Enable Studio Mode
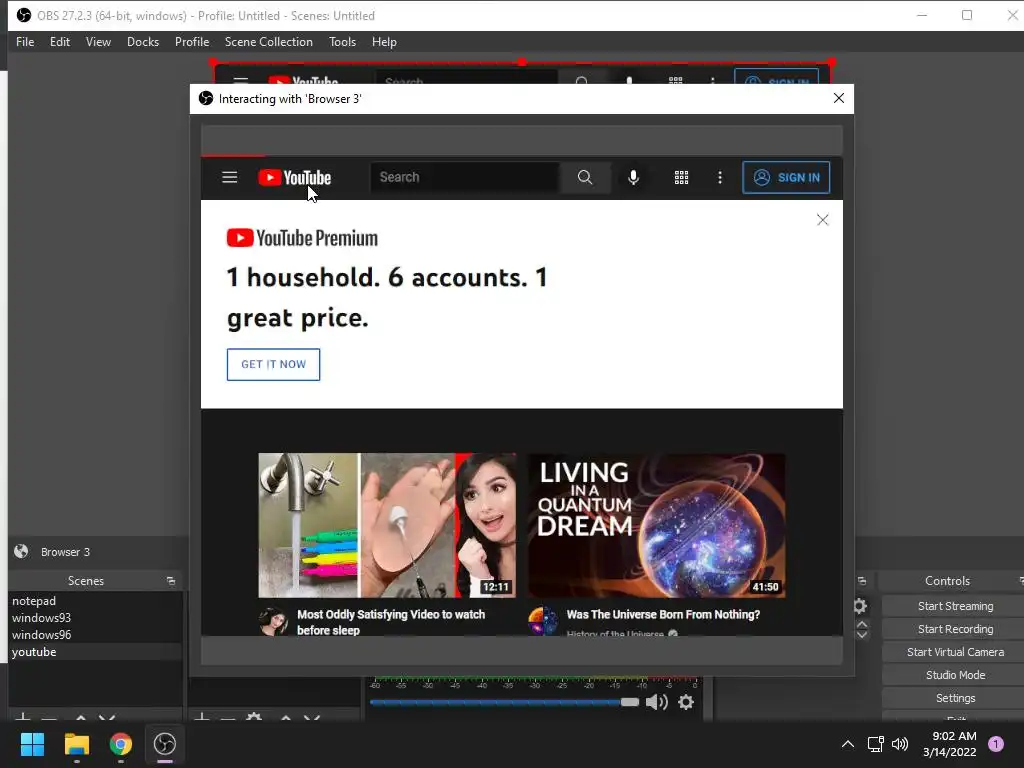 pos(955,675)
